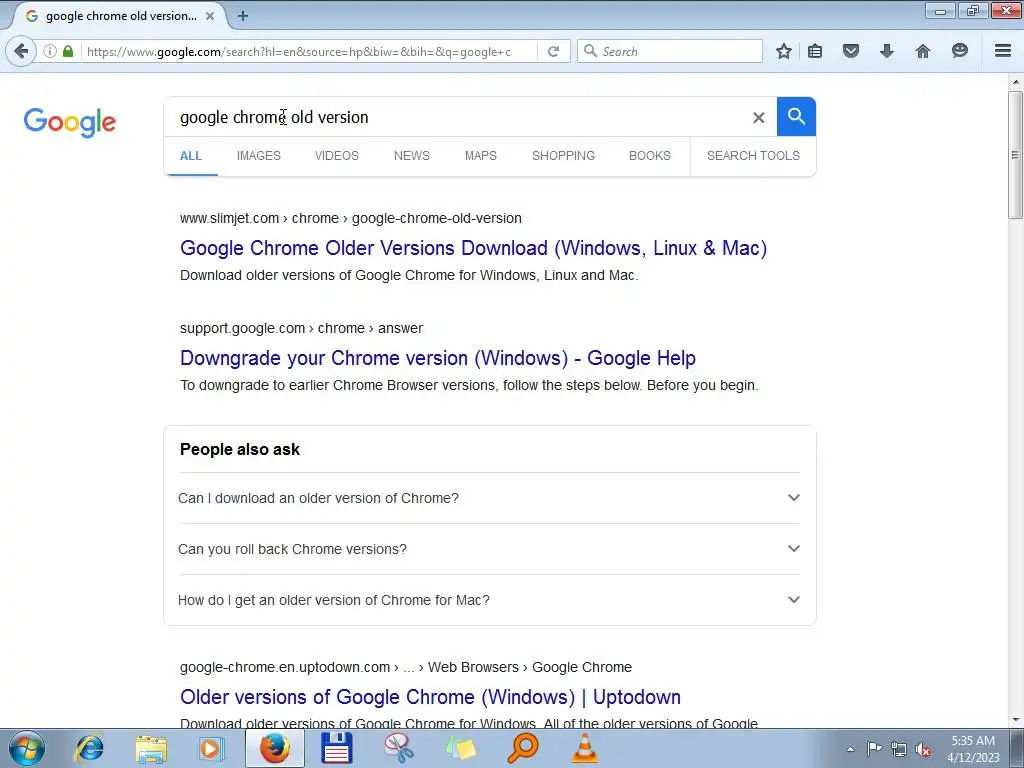Expand 'Can you roll back Chrome versions?'
The height and width of the screenshot is (768, 1024).
coord(489,549)
